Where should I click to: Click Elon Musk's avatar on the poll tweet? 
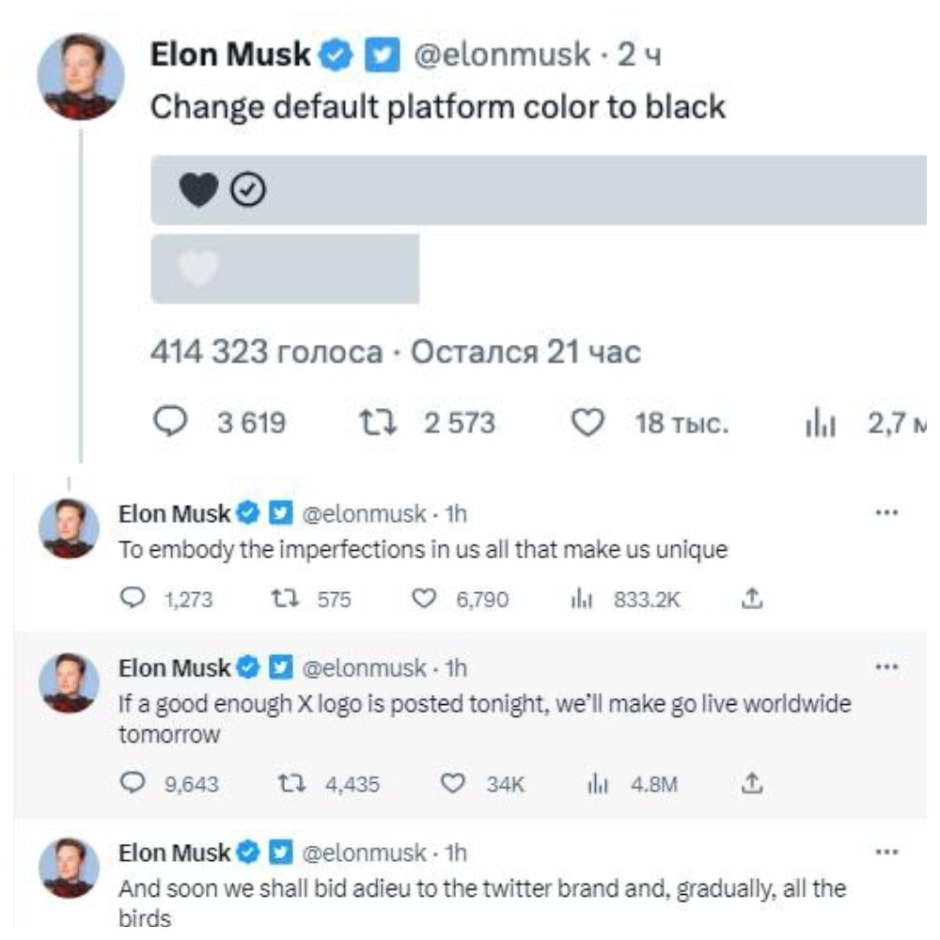pos(81,76)
